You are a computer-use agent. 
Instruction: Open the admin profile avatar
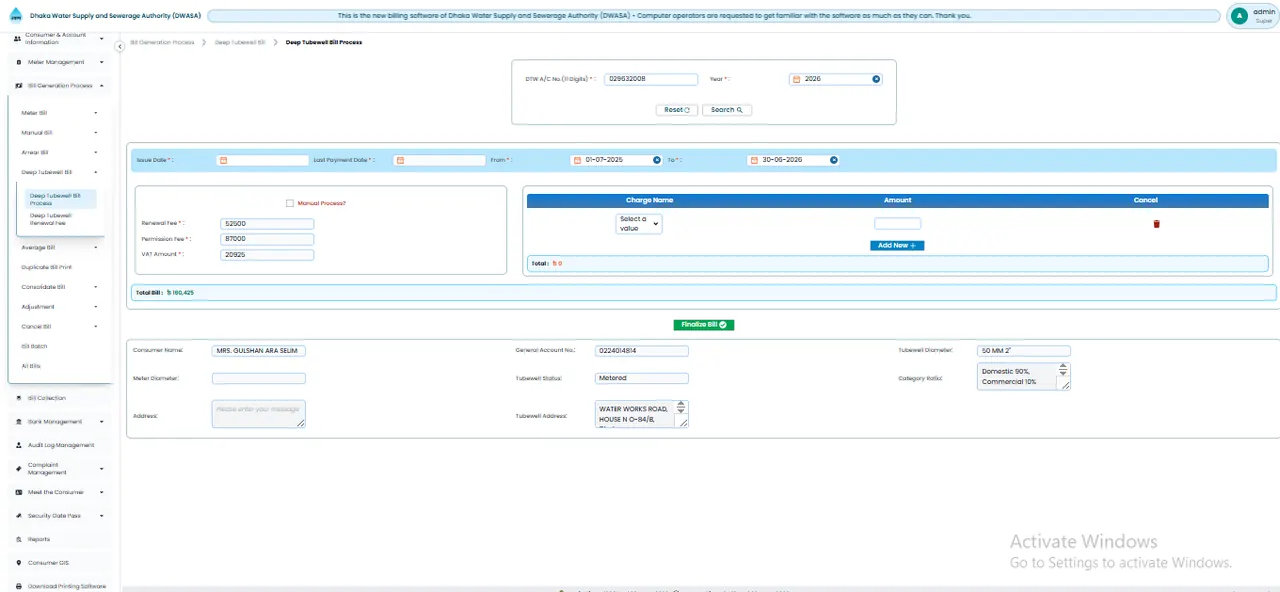[x=1240, y=15]
